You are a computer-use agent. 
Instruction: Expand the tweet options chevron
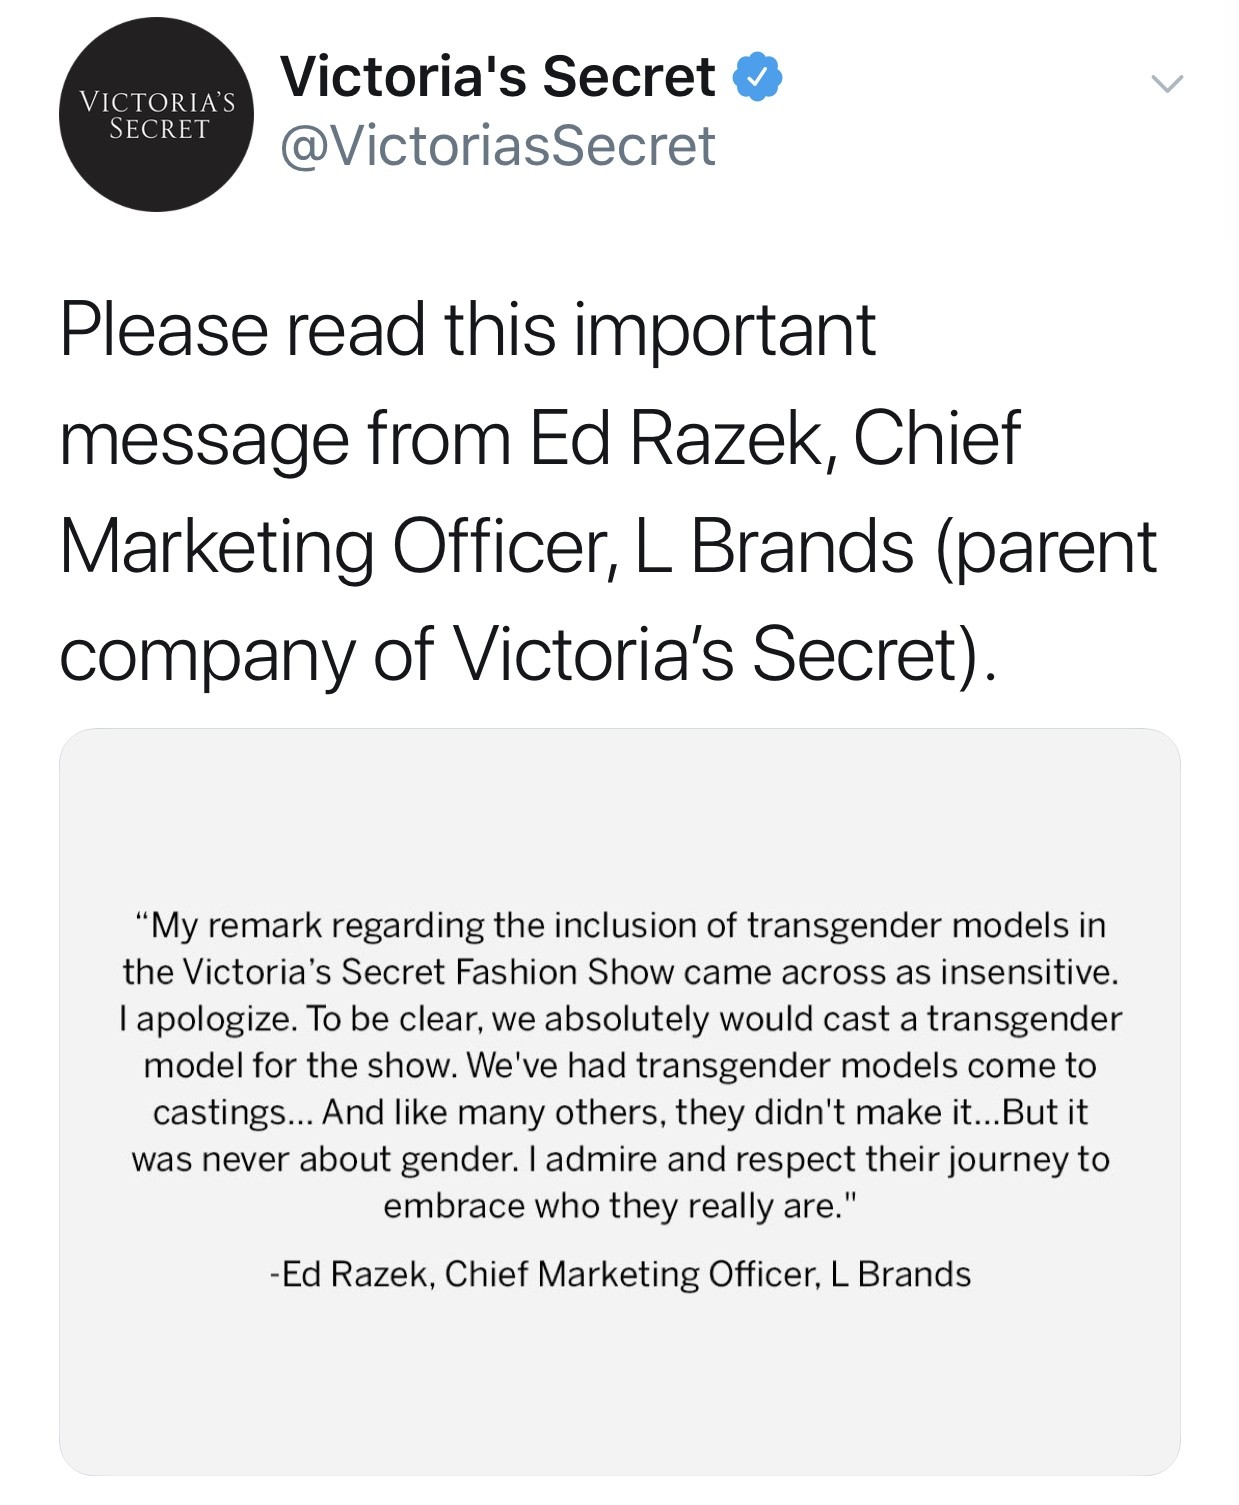[x=1166, y=84]
